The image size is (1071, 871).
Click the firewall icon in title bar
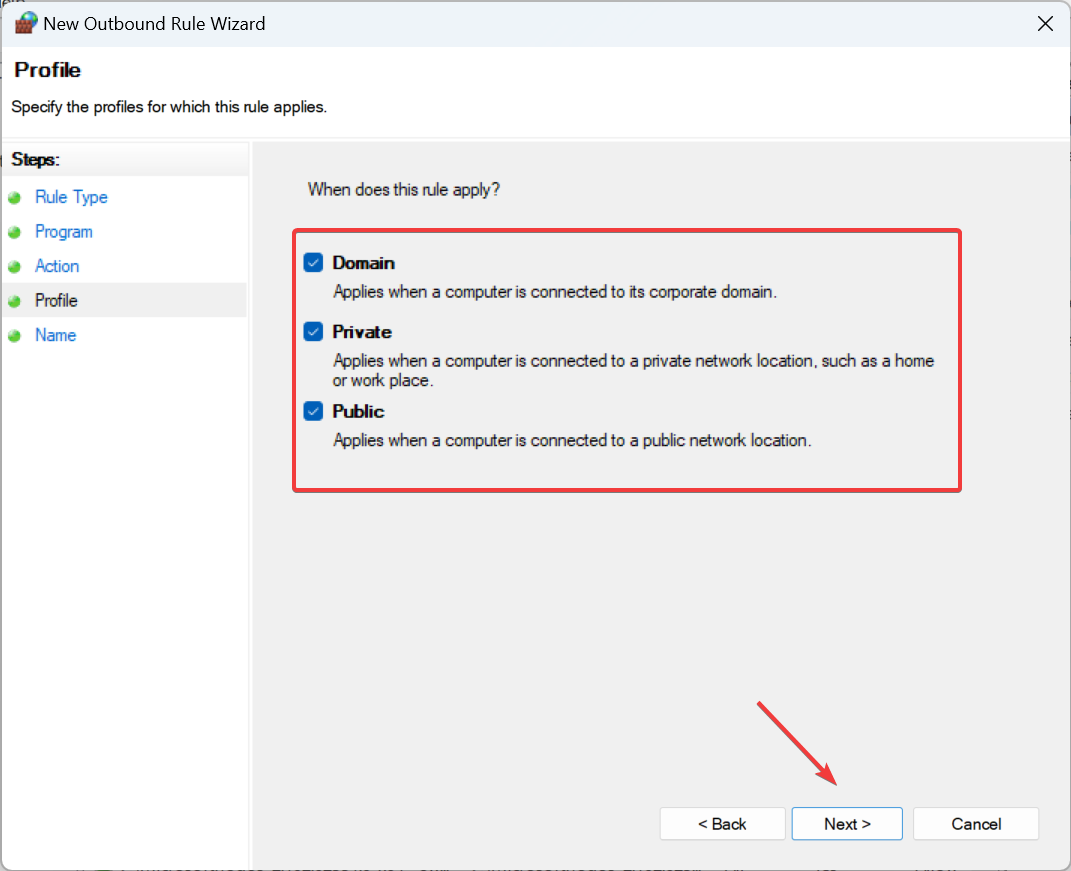tap(26, 23)
